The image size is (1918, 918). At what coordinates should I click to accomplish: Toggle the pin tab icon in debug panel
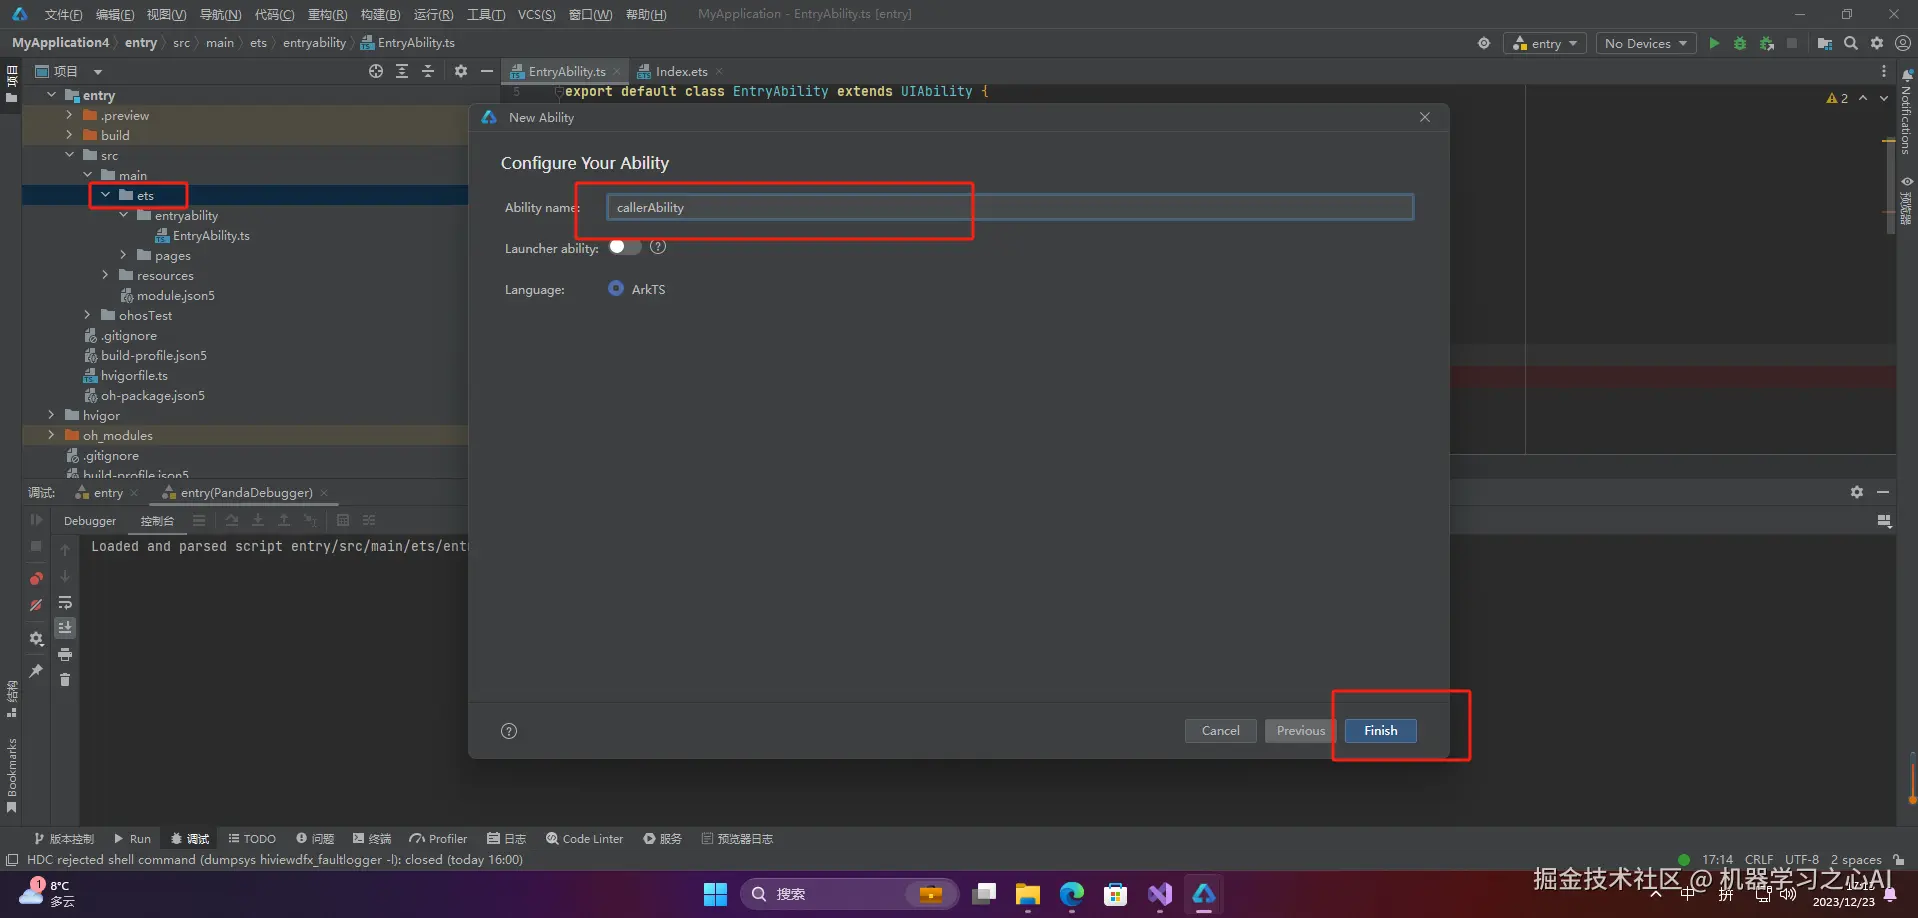(36, 671)
